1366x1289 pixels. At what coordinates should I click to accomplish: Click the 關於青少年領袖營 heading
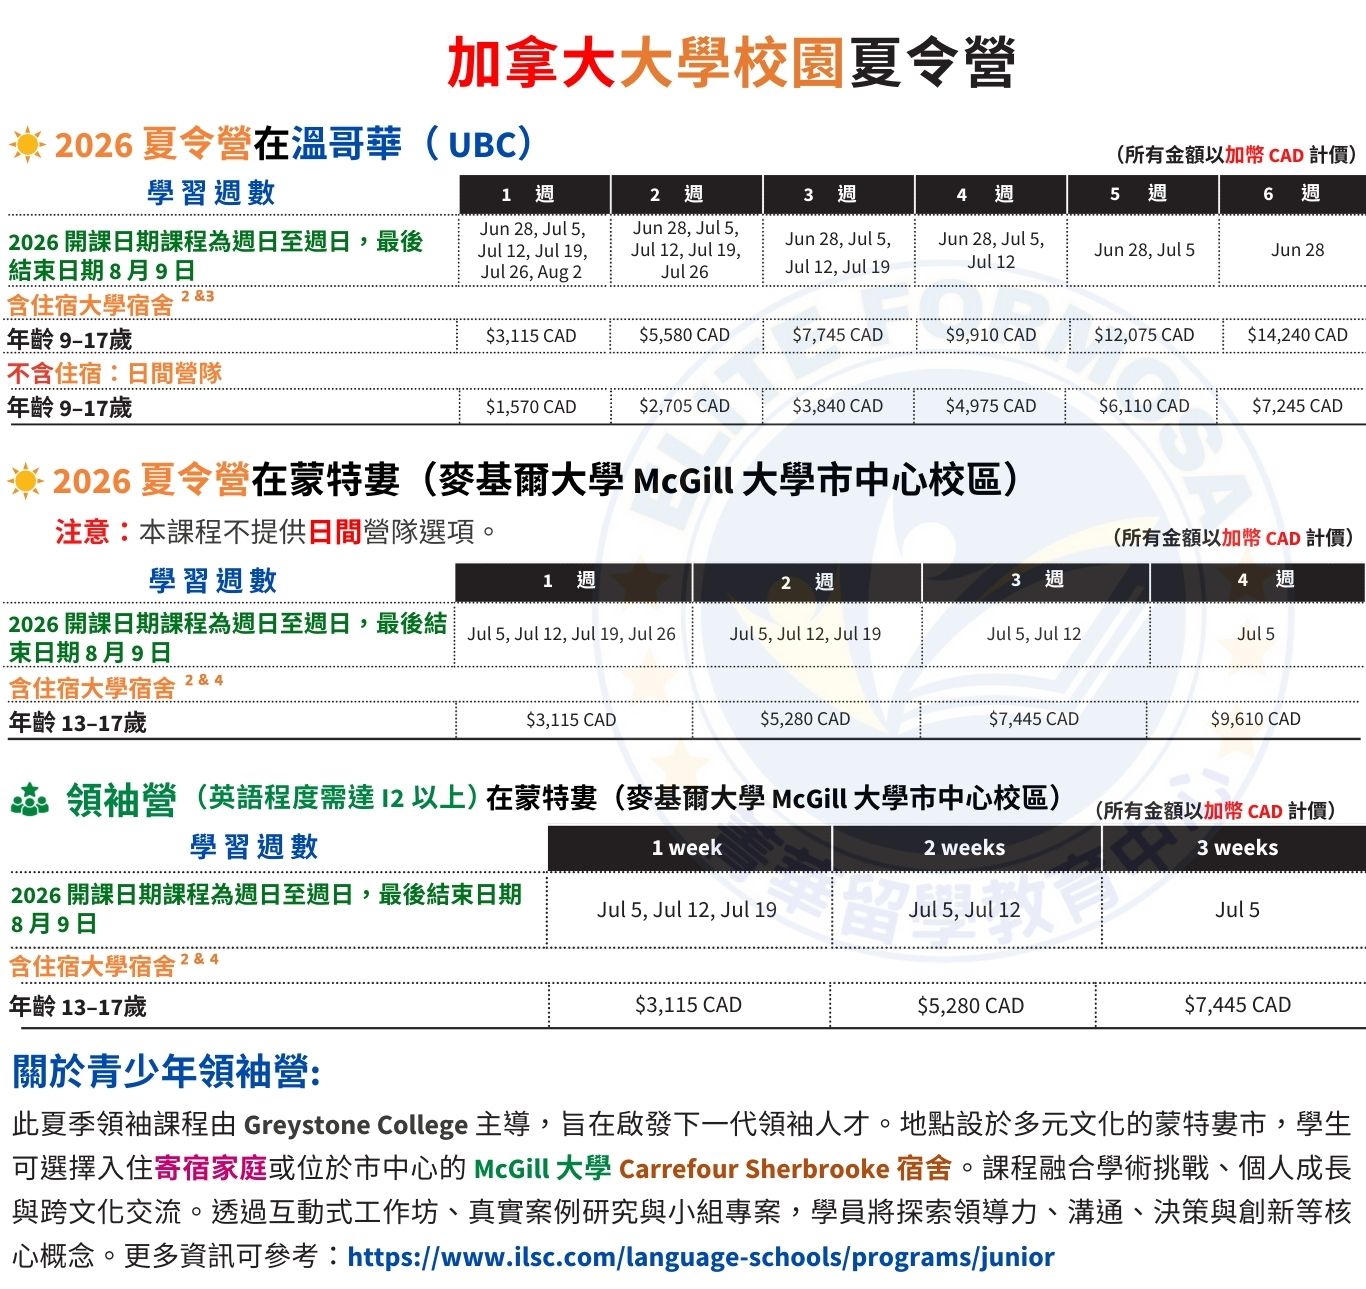coord(166,1071)
